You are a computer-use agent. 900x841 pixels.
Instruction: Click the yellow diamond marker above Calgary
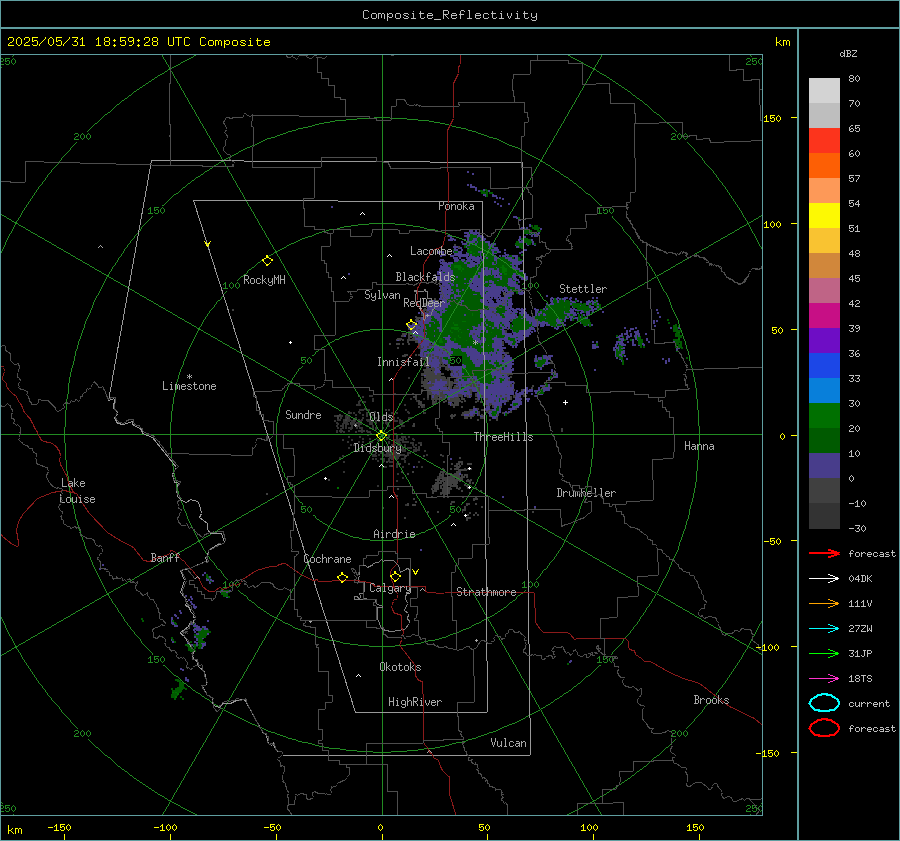point(395,576)
